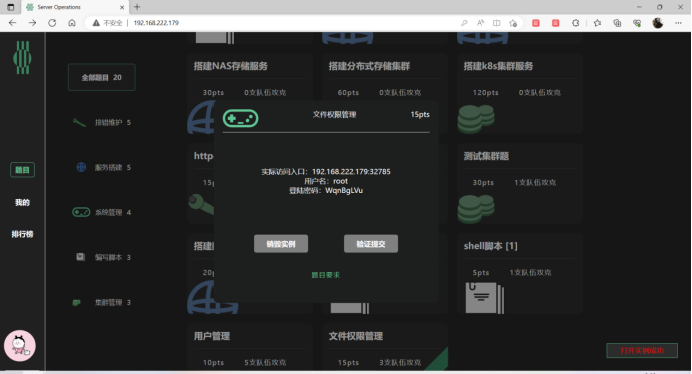The width and height of the screenshot is (692, 374).
Task: Open the favorites list
Action: point(597,23)
